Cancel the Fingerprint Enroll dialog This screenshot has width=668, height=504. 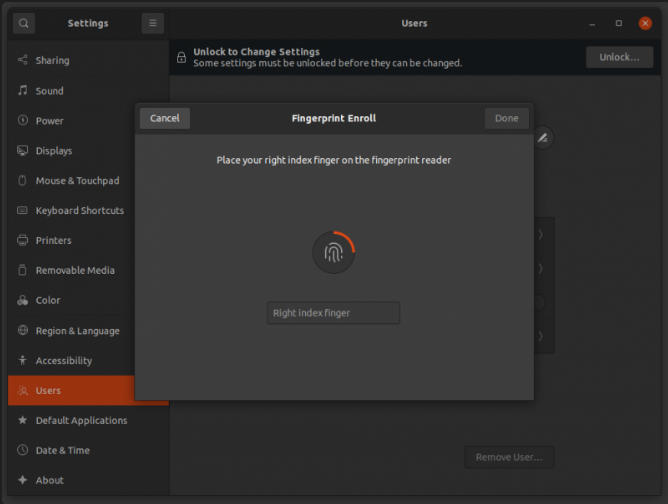[x=164, y=118]
